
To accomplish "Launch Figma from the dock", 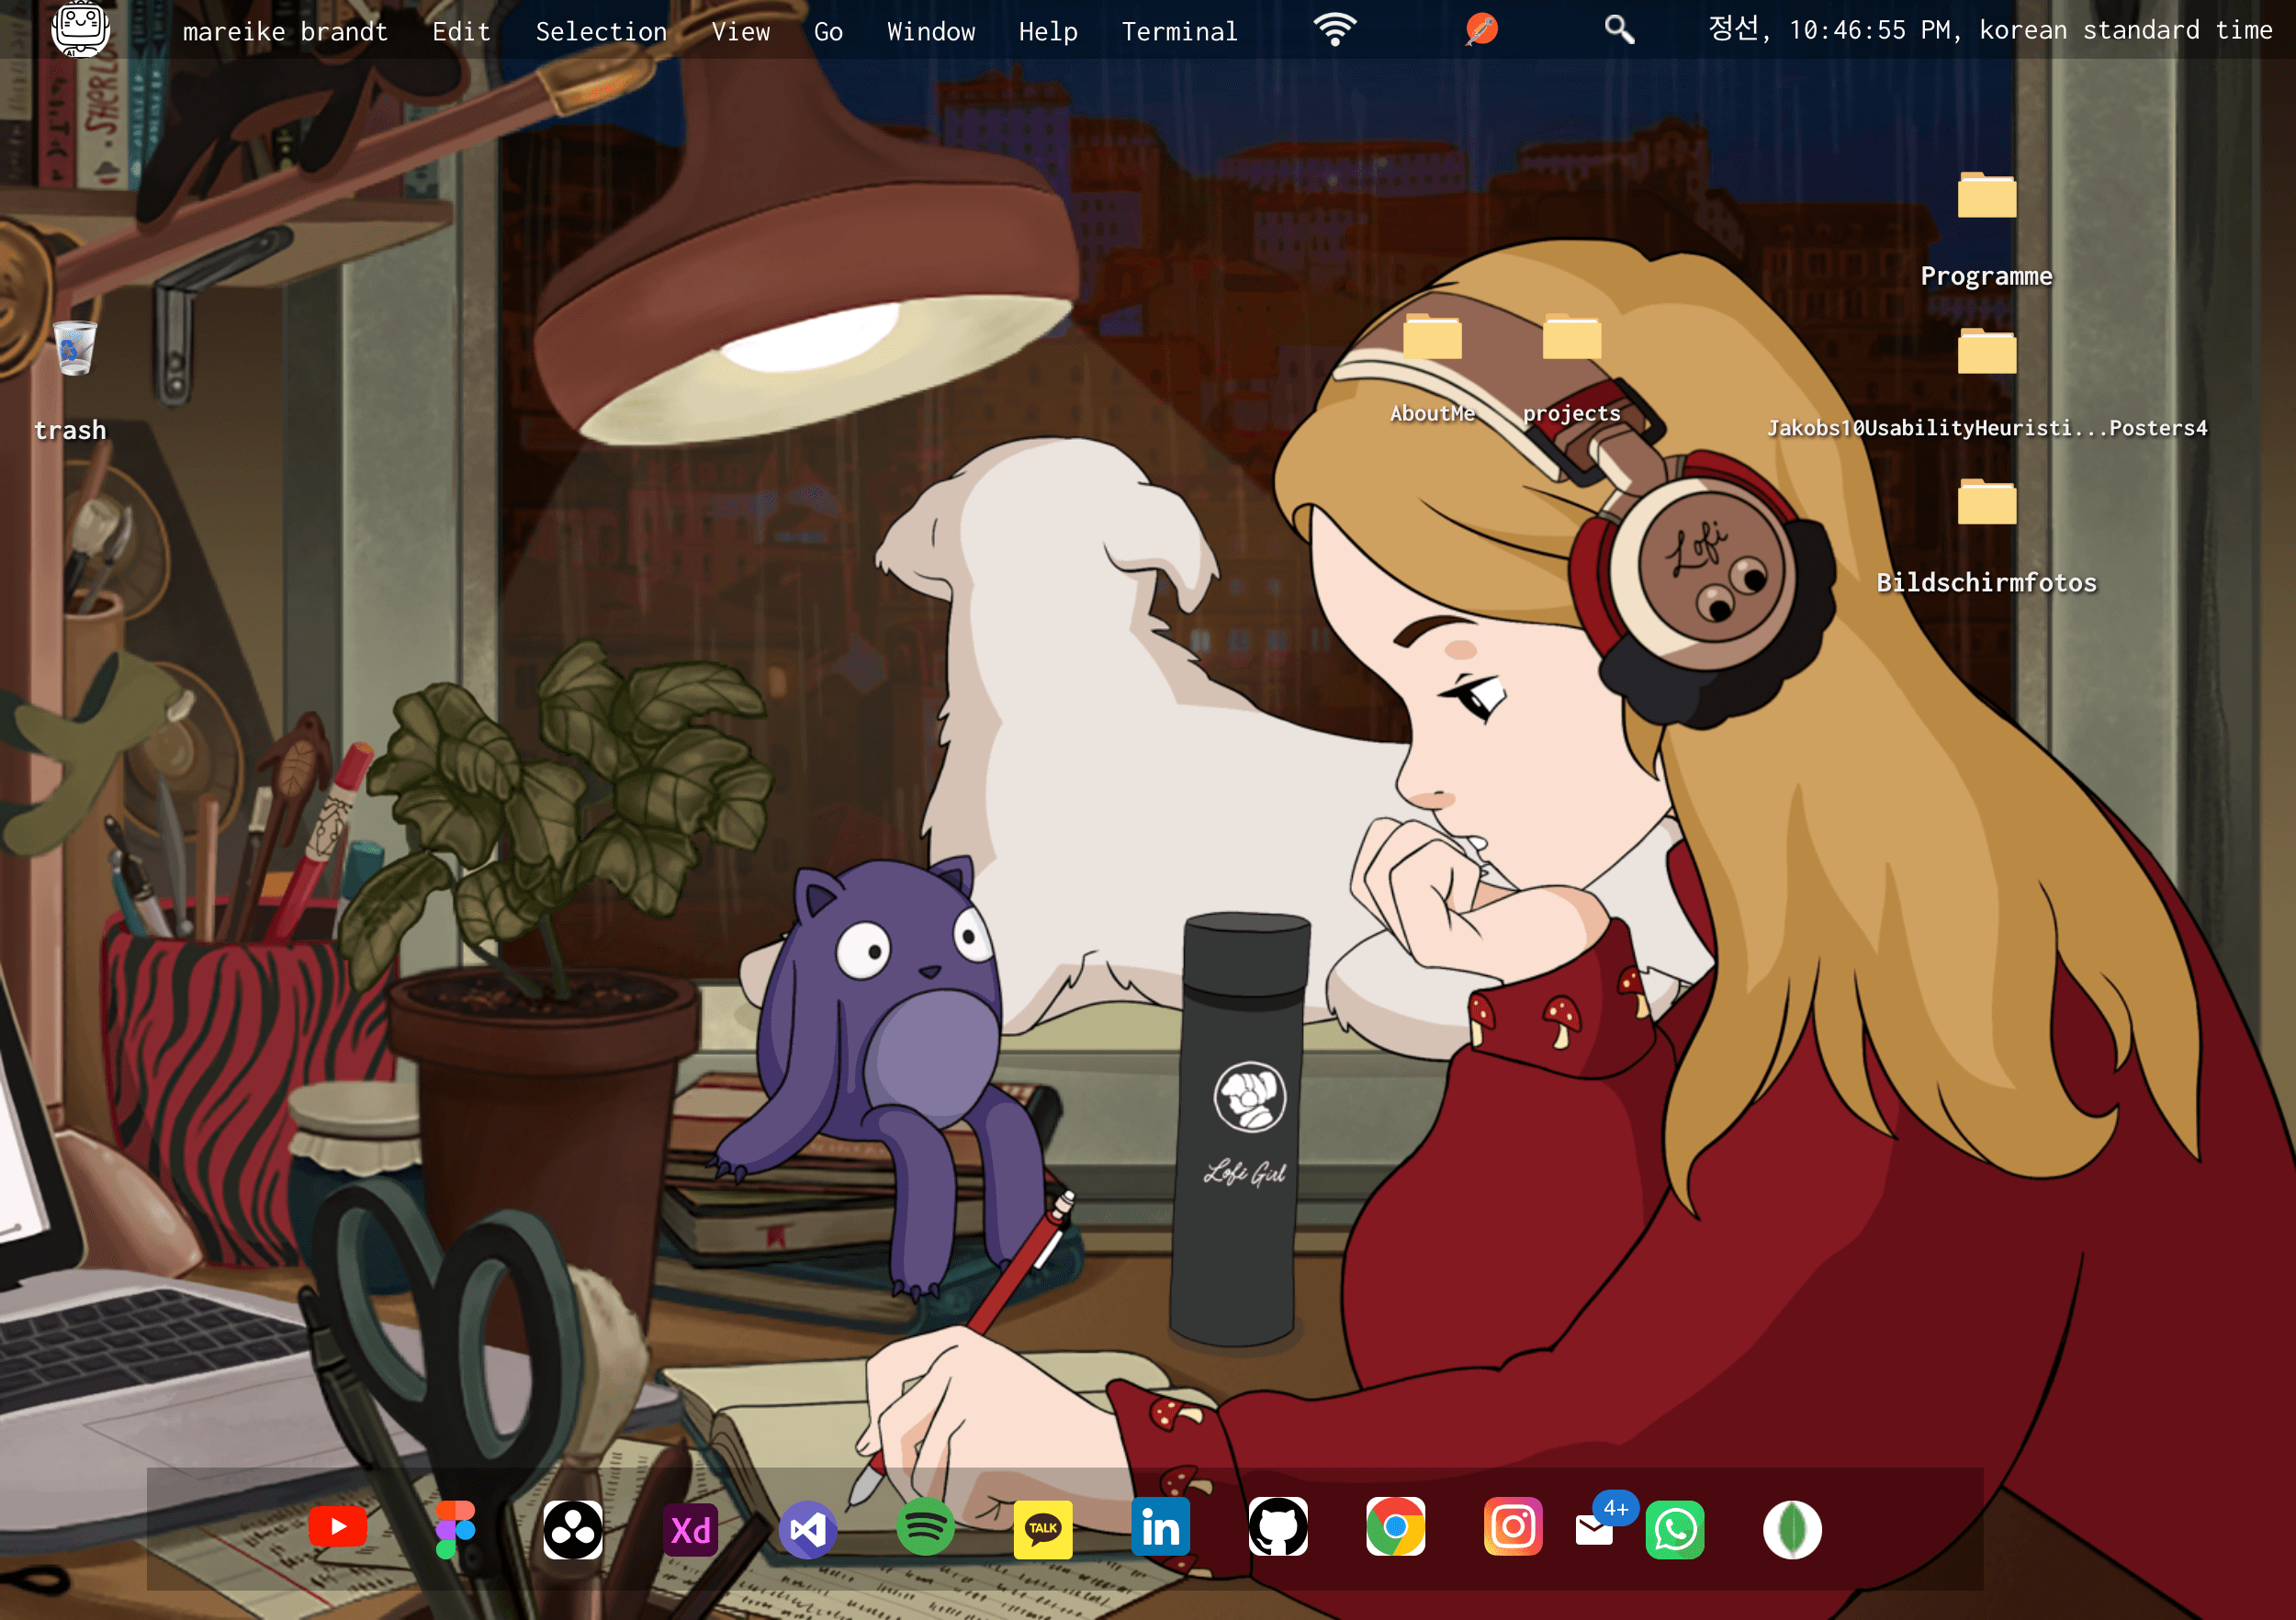I will pos(455,1528).
